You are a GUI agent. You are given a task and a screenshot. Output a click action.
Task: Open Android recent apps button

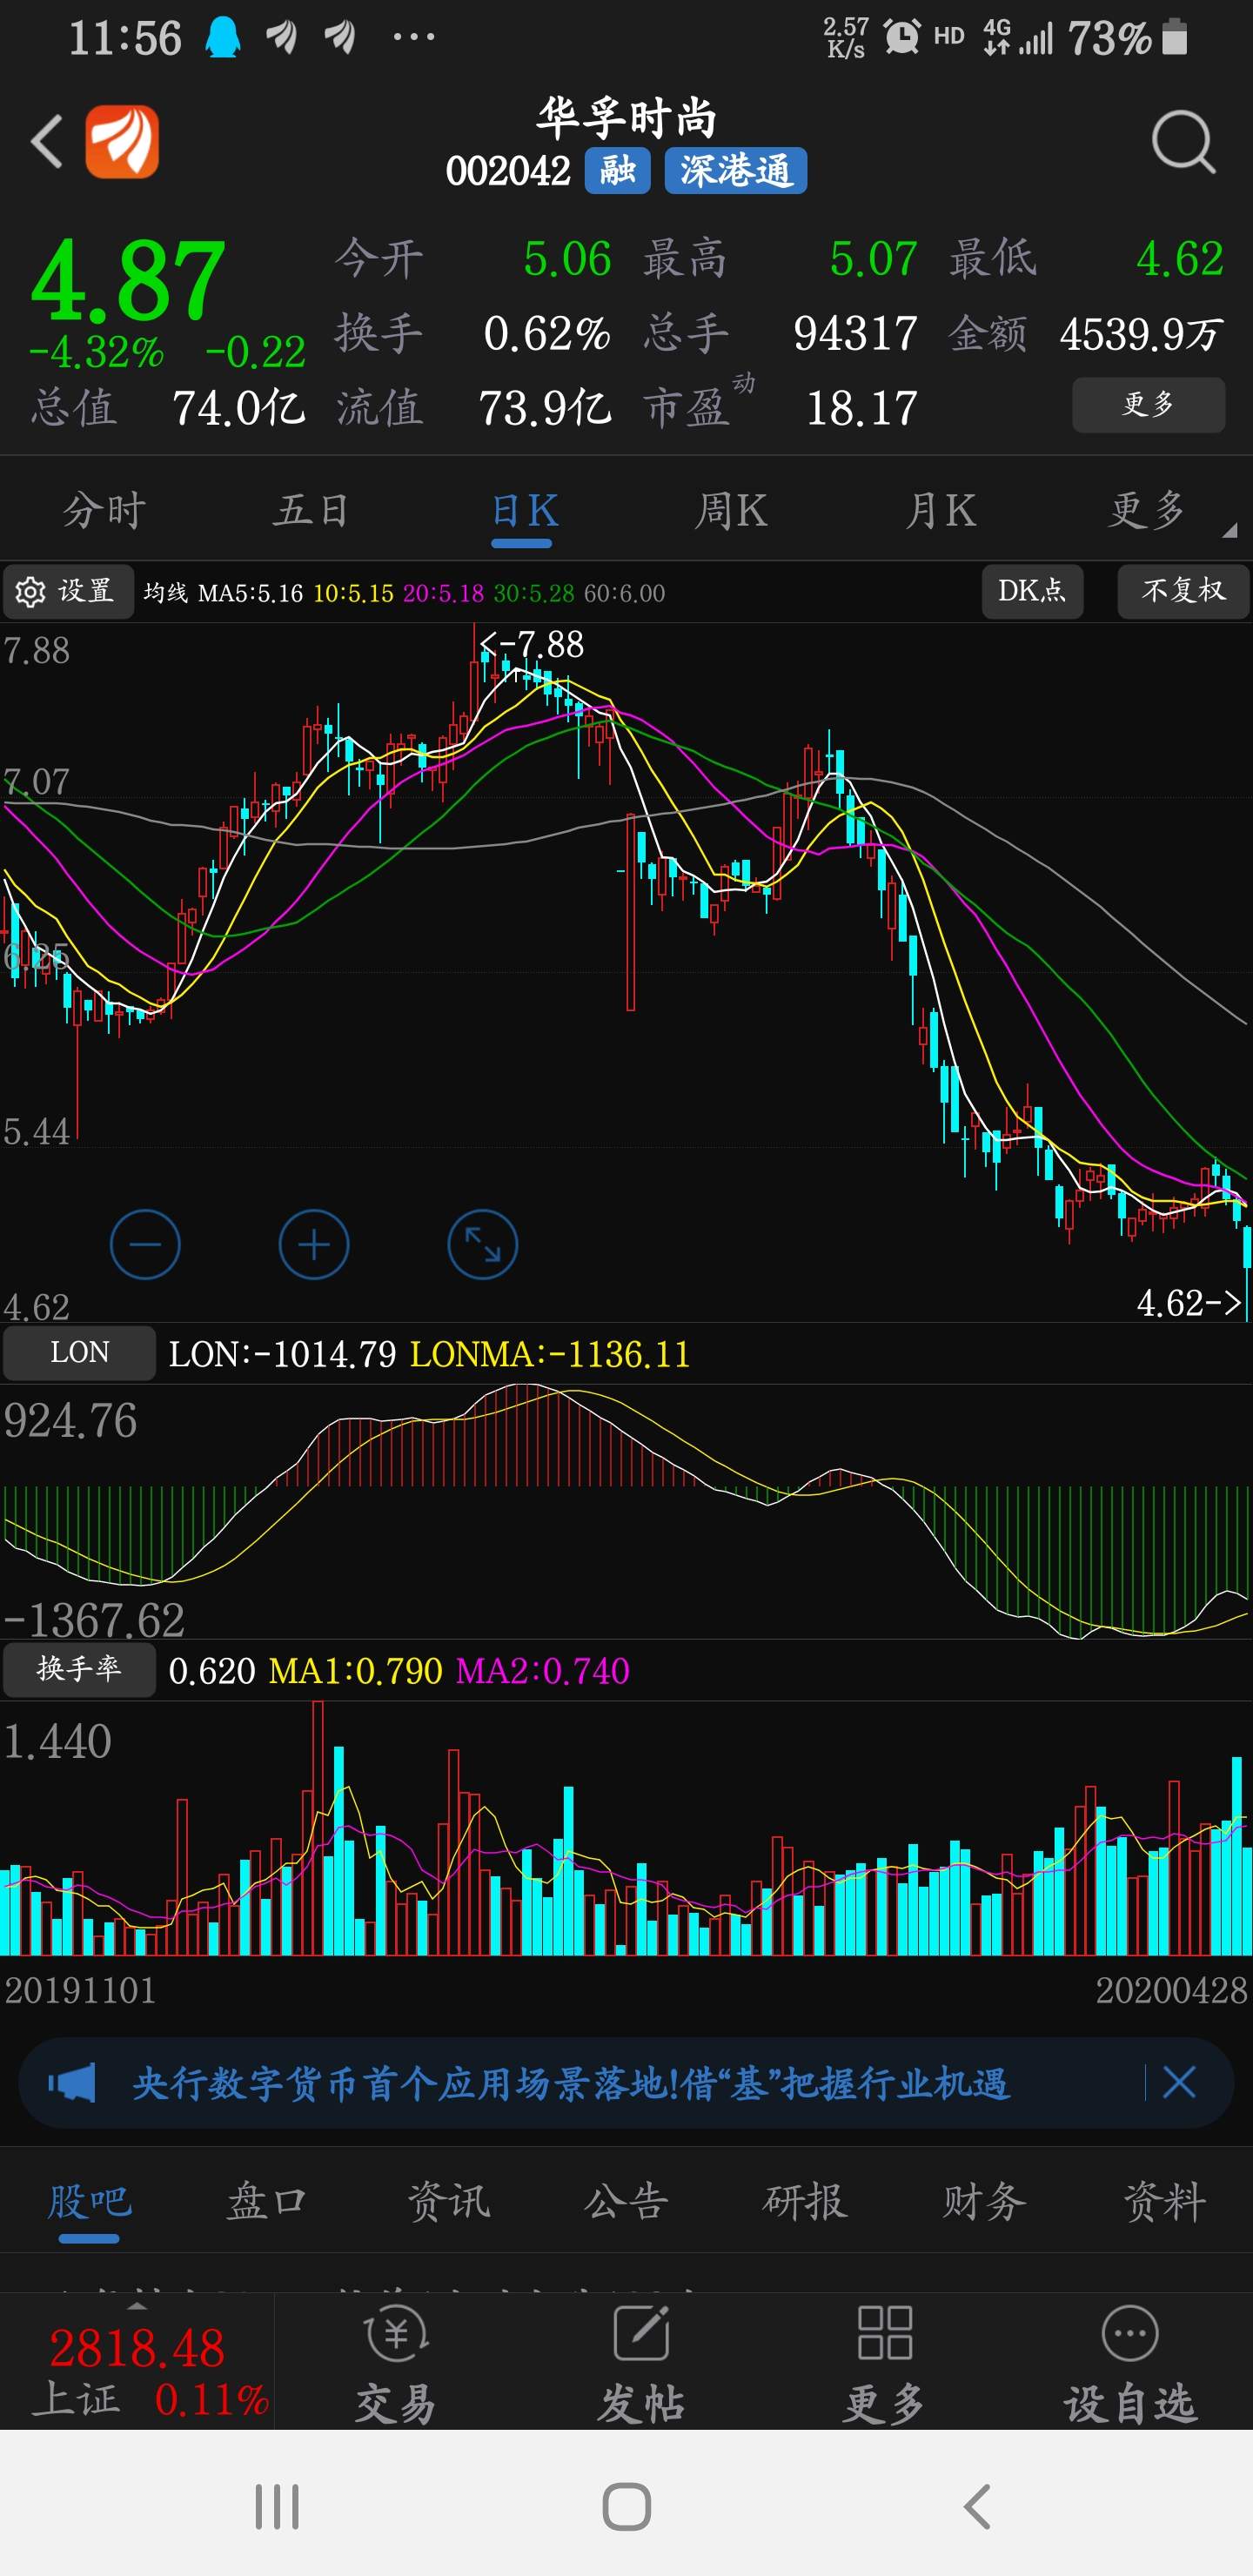coord(276,2507)
